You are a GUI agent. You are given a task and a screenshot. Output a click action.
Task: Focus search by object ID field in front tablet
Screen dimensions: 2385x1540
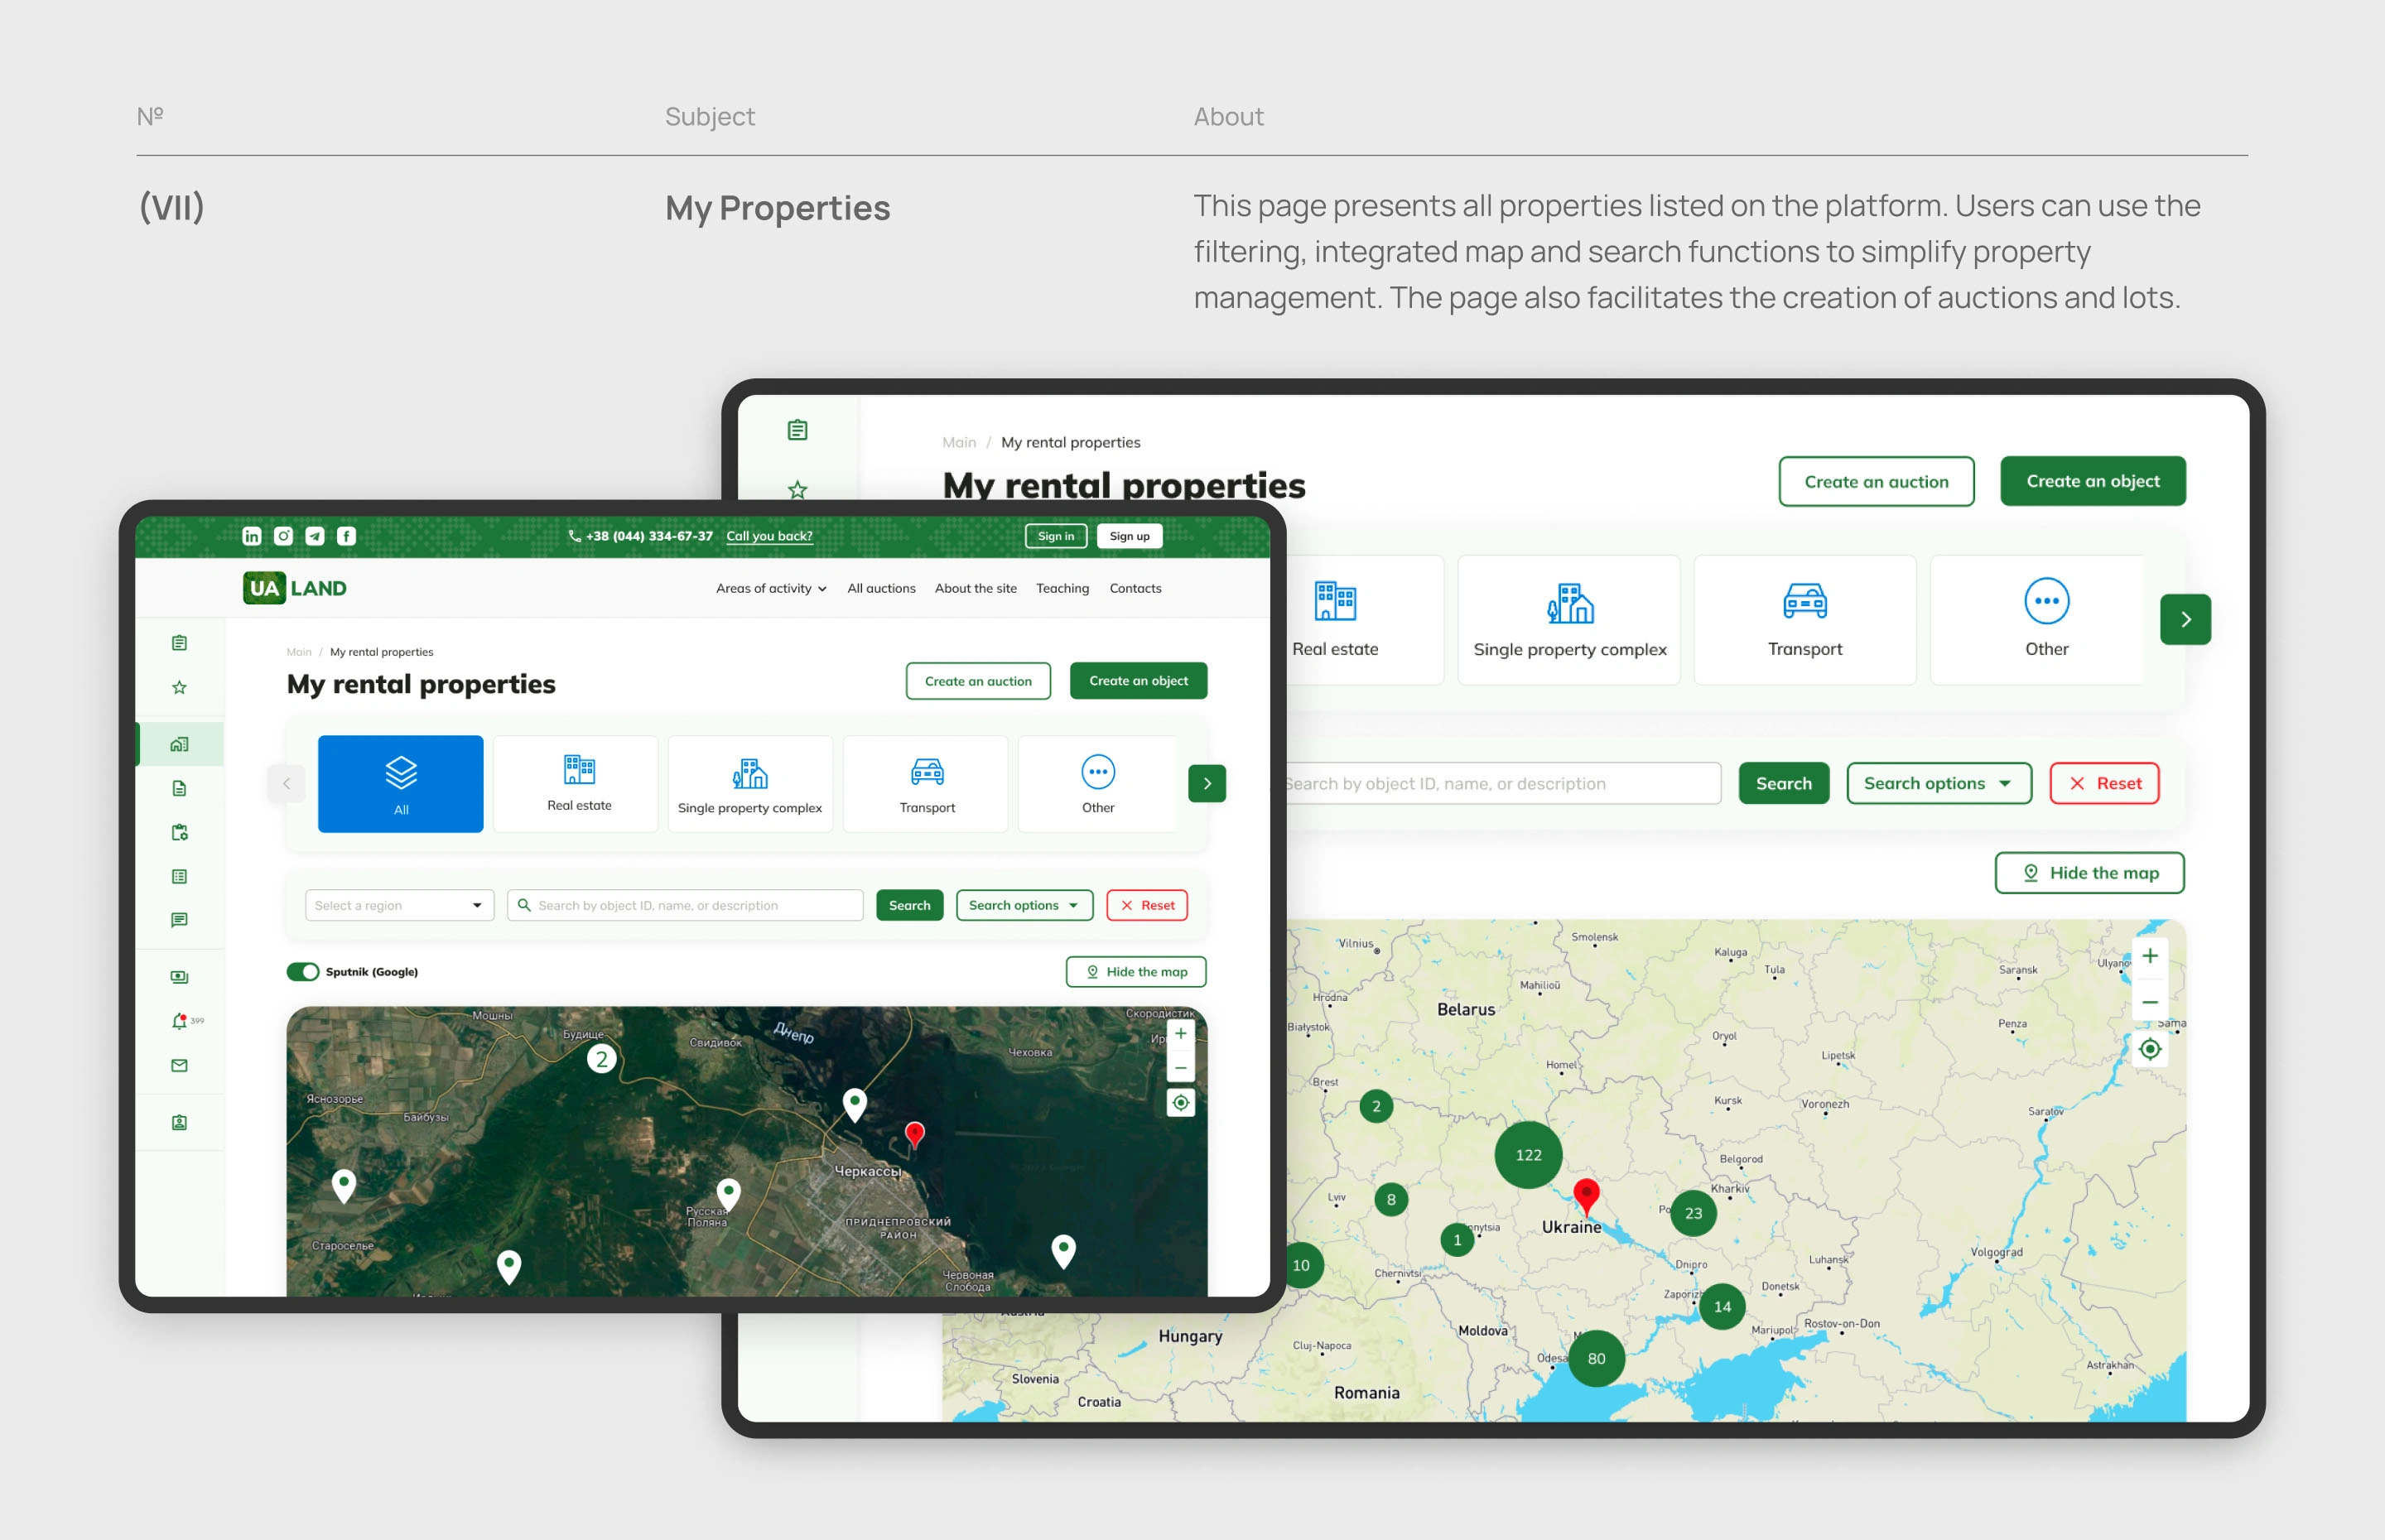point(686,906)
